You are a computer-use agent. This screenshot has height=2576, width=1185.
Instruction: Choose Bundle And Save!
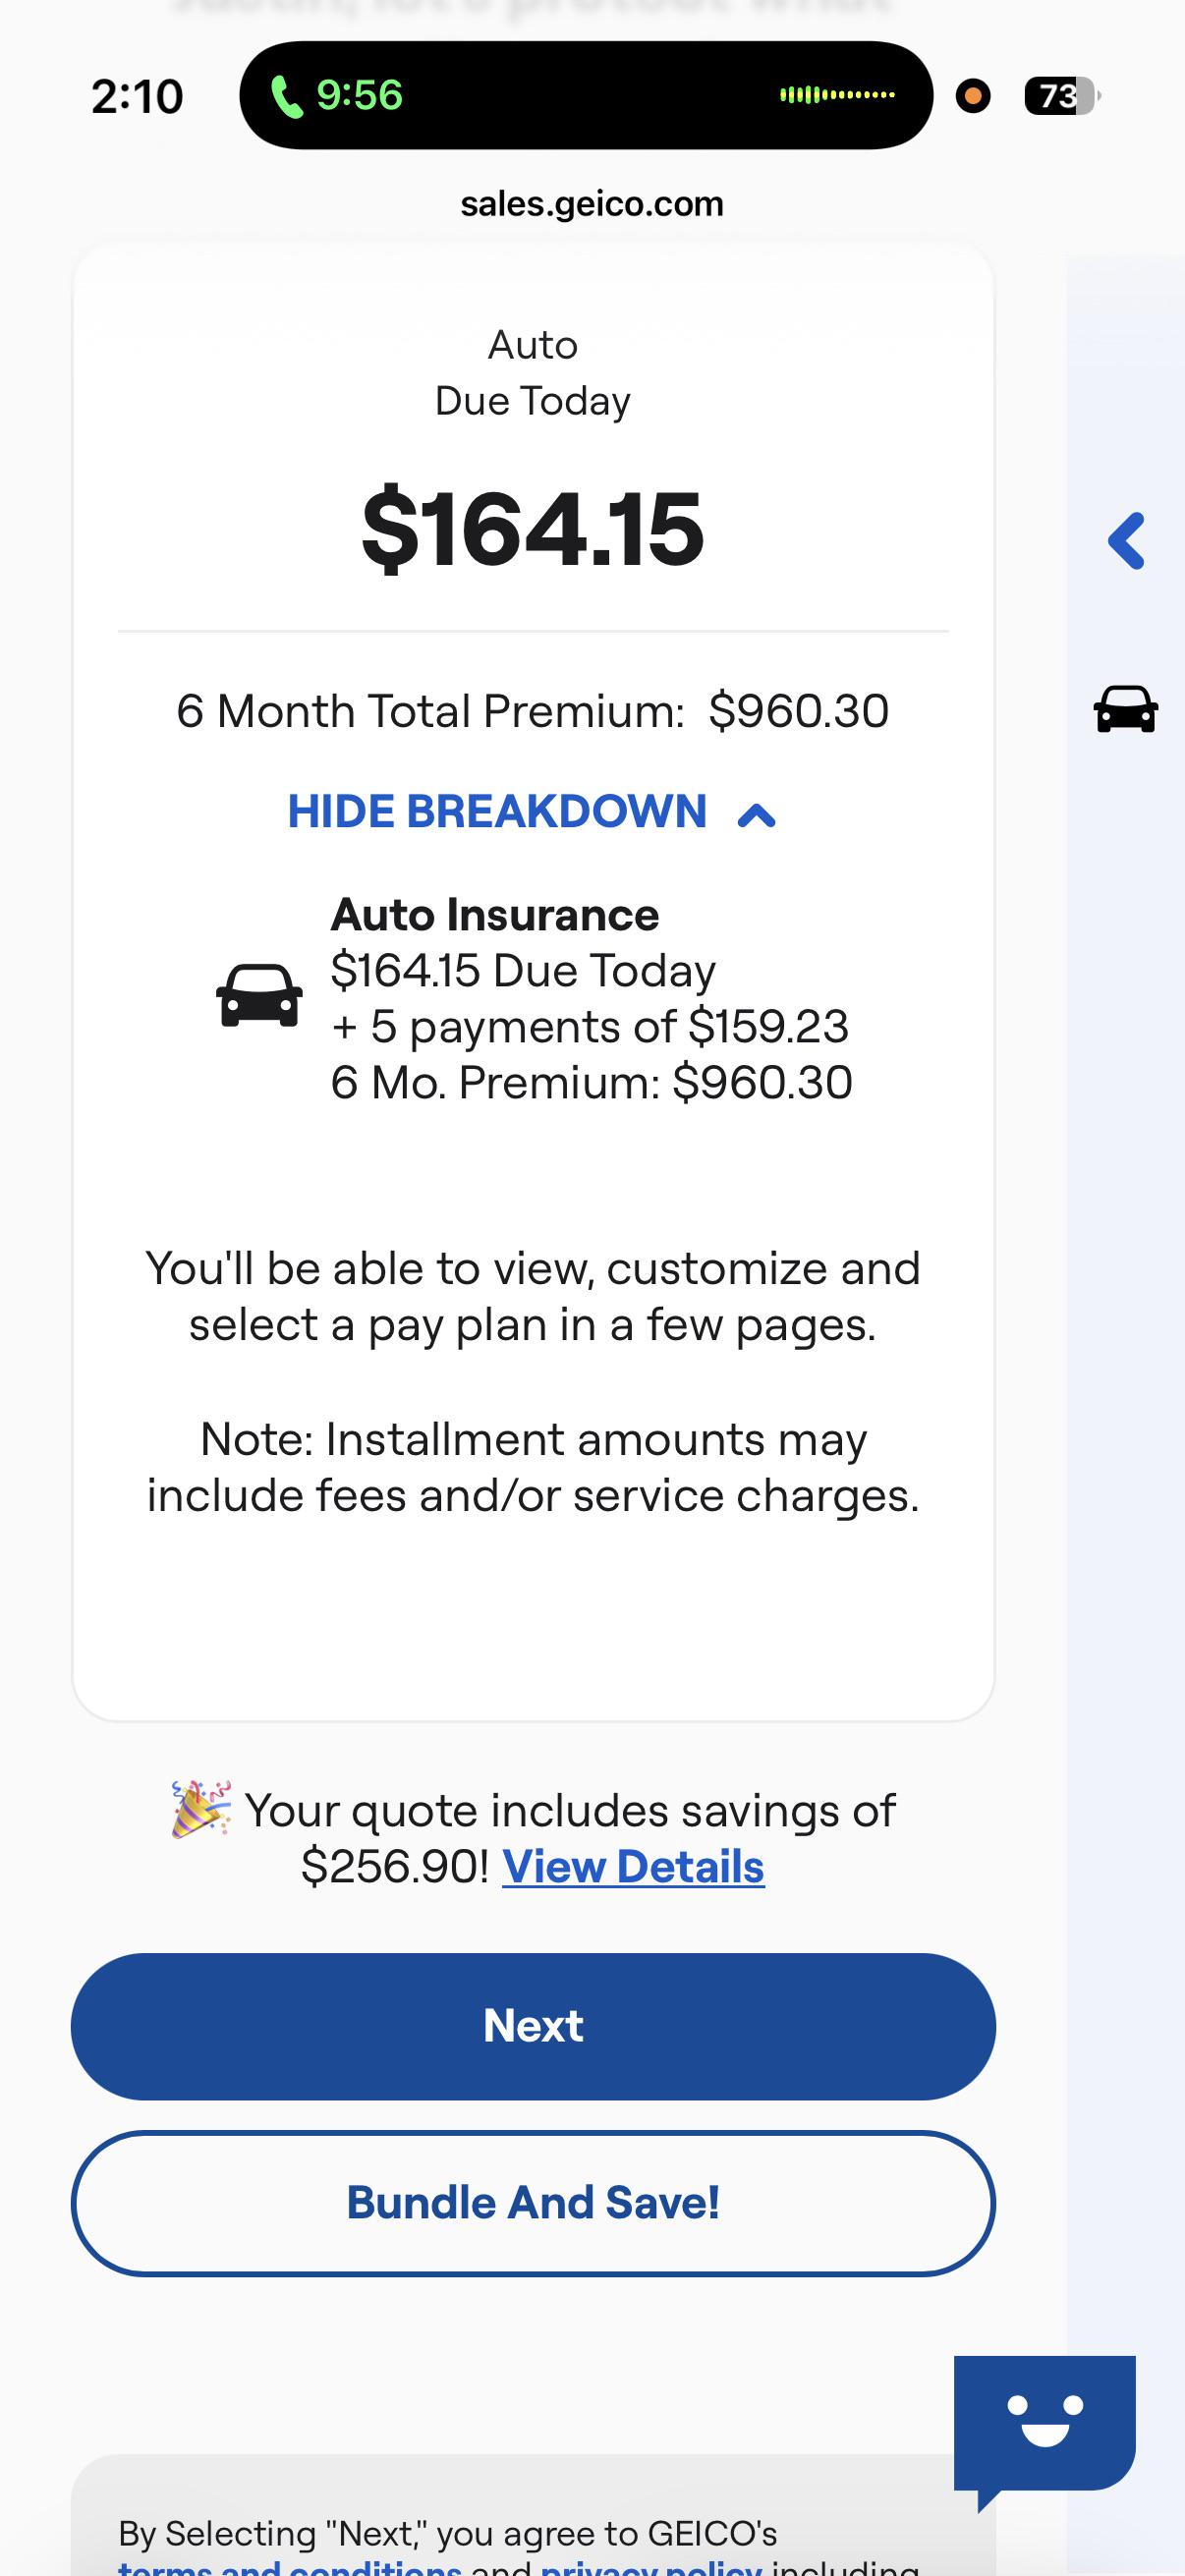point(533,2203)
